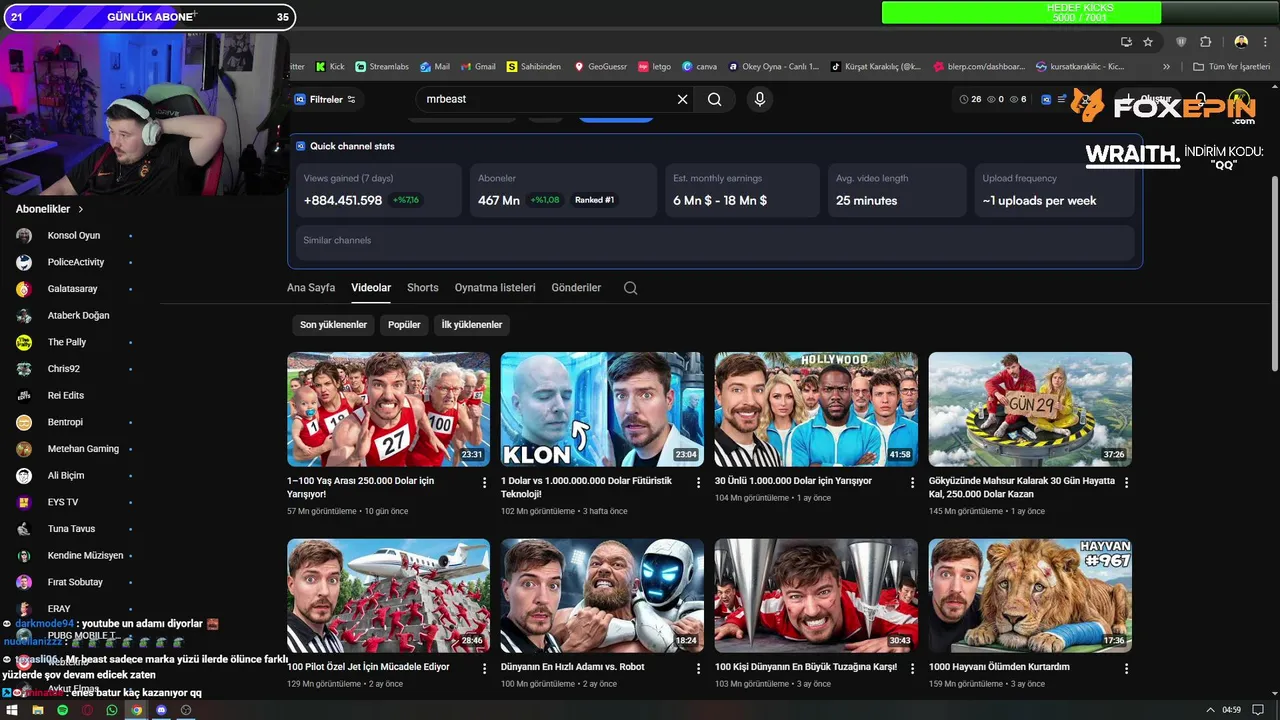Open the Kick bookmark
The height and width of the screenshot is (720, 1280).
[330, 67]
